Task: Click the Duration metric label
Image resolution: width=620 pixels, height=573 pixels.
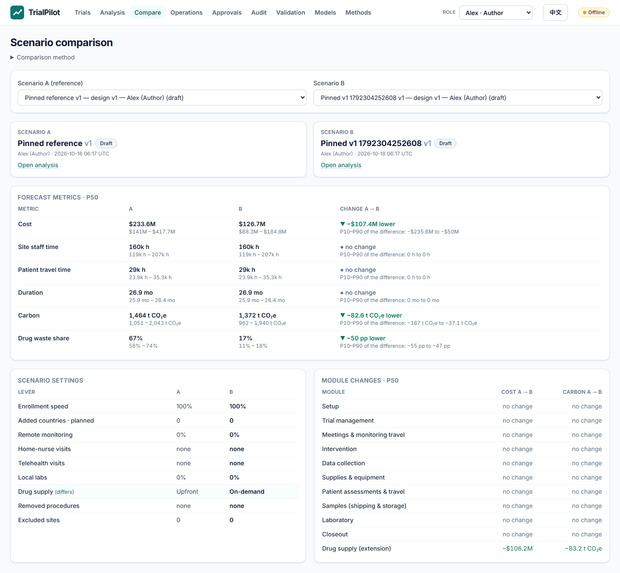Action: [x=30, y=293]
